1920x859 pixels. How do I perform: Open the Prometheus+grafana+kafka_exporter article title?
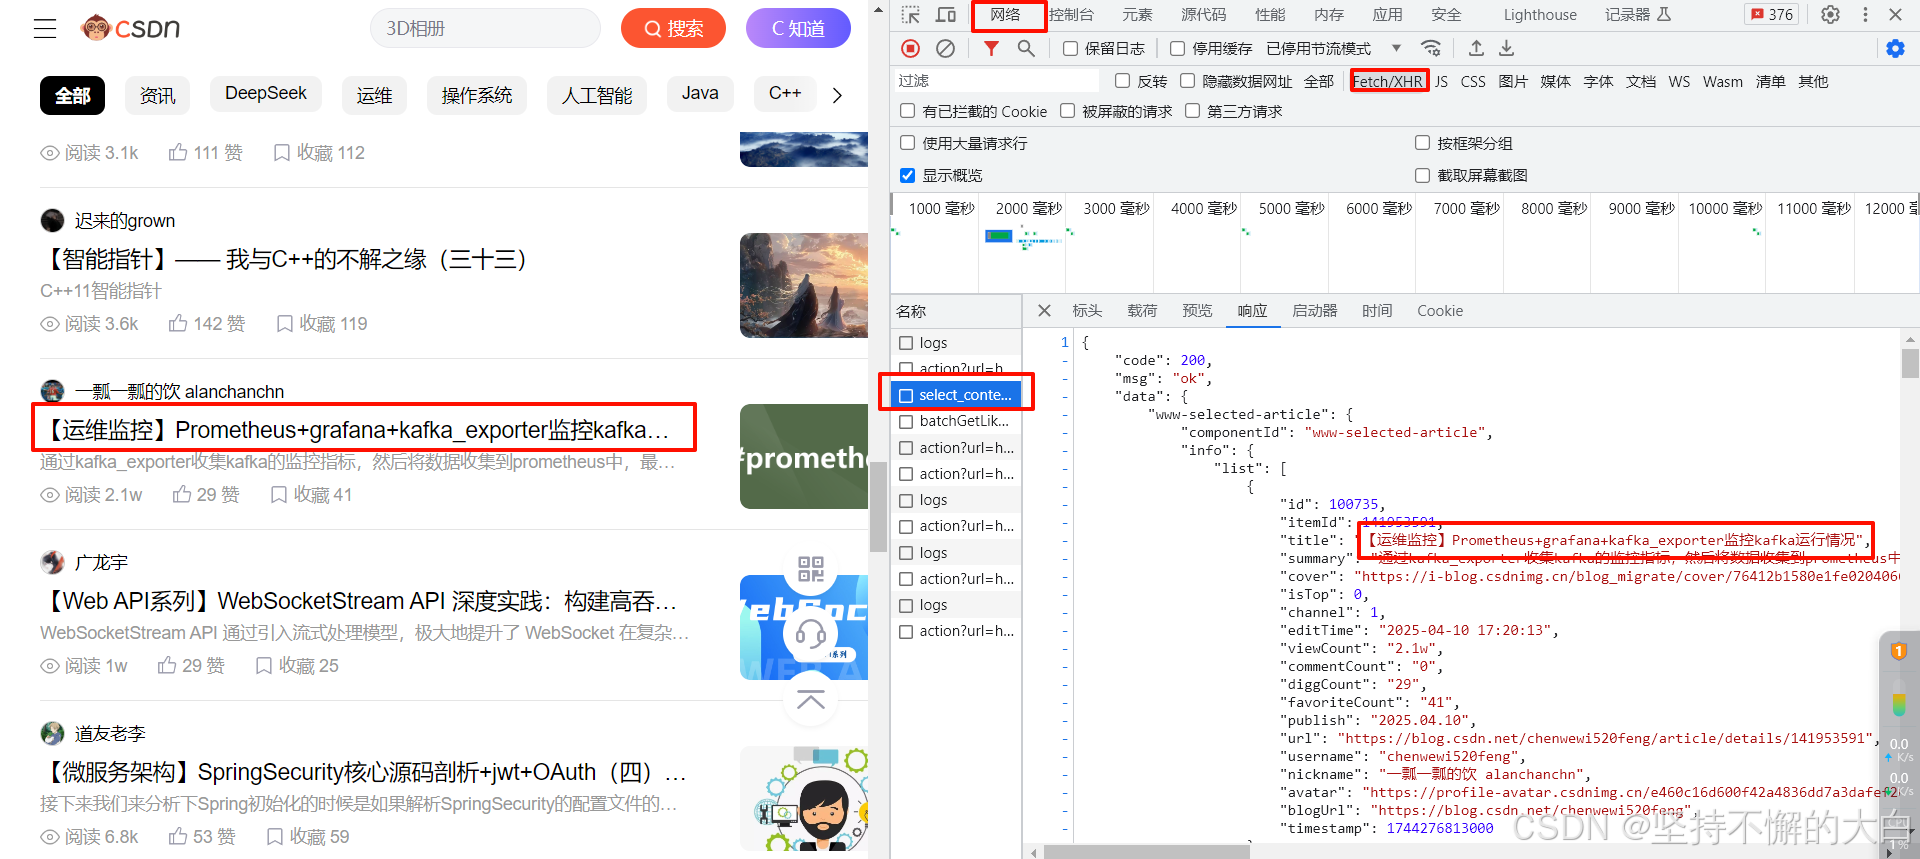tap(358, 430)
